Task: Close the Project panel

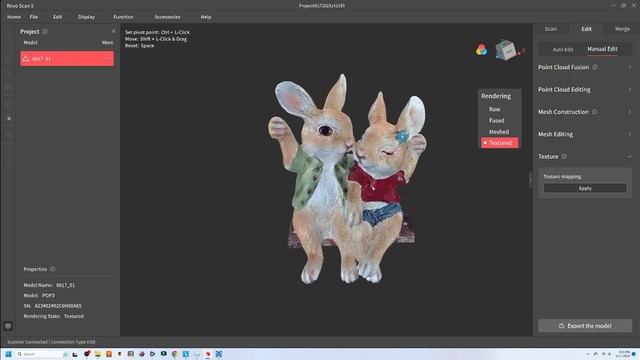Action: click(113, 31)
